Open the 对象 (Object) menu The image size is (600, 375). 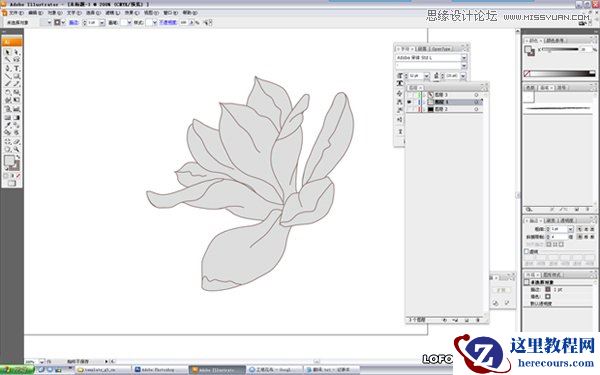[55, 13]
